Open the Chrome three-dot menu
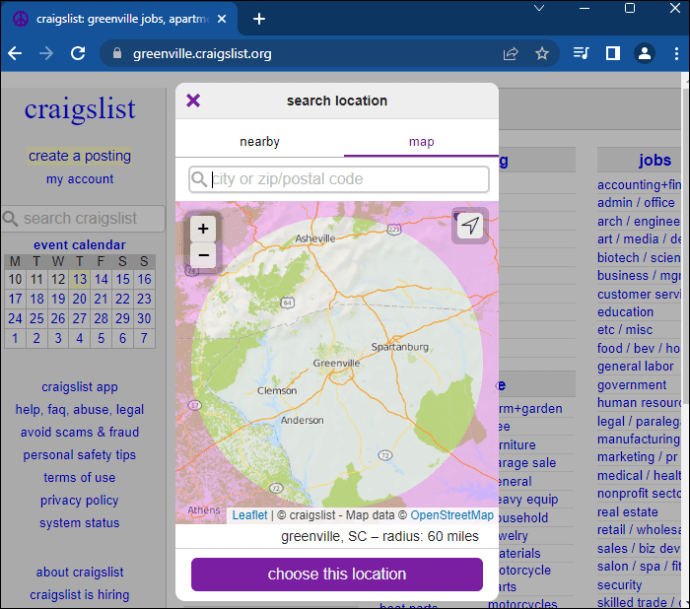The width and height of the screenshot is (690, 609). coord(675,54)
